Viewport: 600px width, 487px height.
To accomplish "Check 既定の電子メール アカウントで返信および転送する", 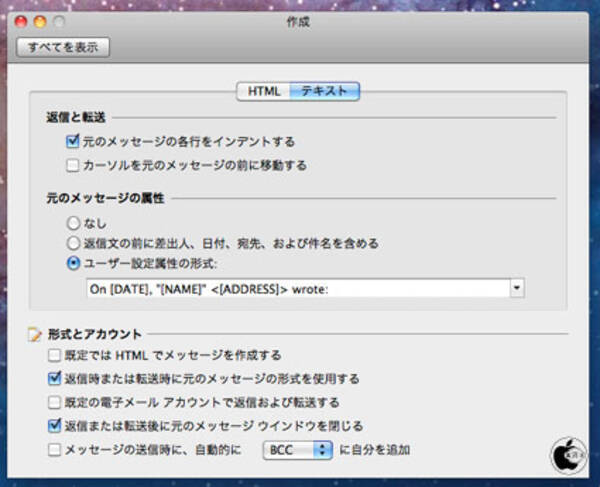I will click(54, 402).
